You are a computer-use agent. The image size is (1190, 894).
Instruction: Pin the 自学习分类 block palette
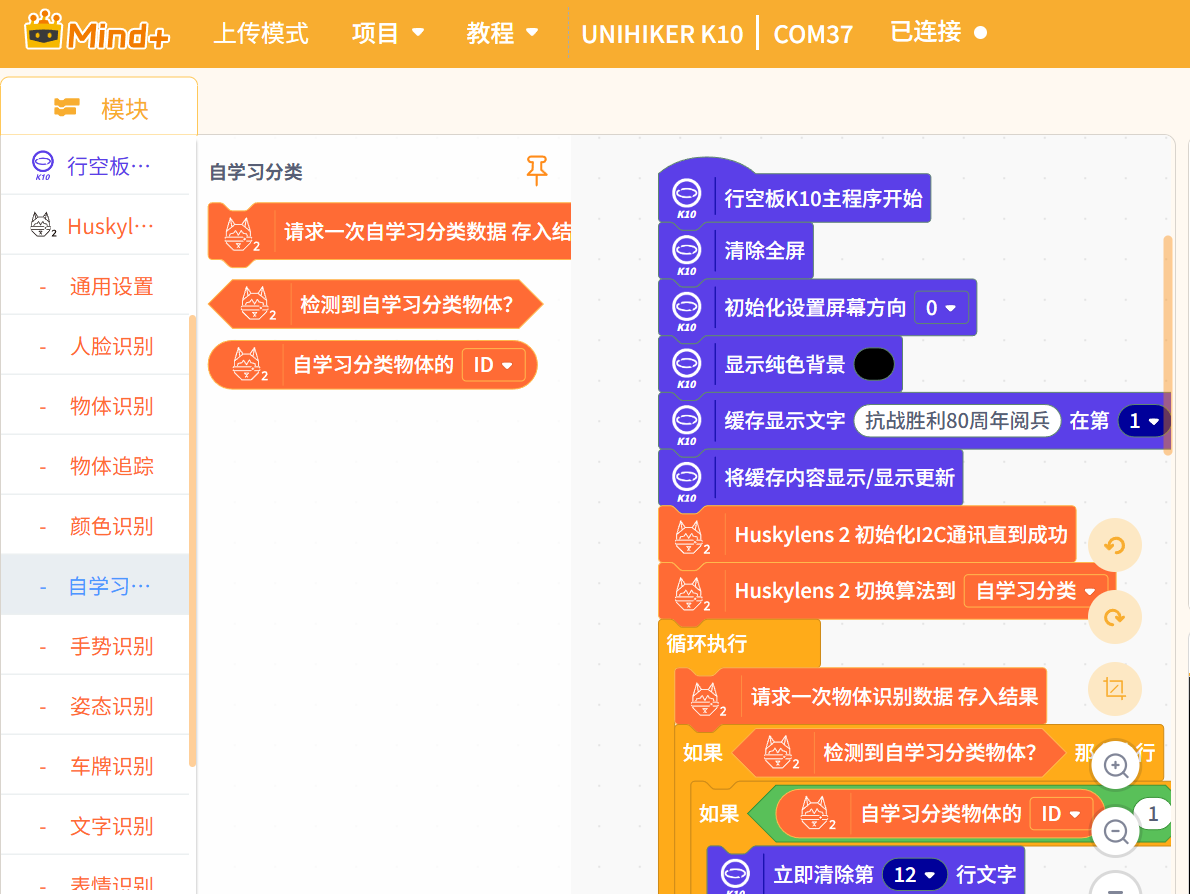pos(537,170)
